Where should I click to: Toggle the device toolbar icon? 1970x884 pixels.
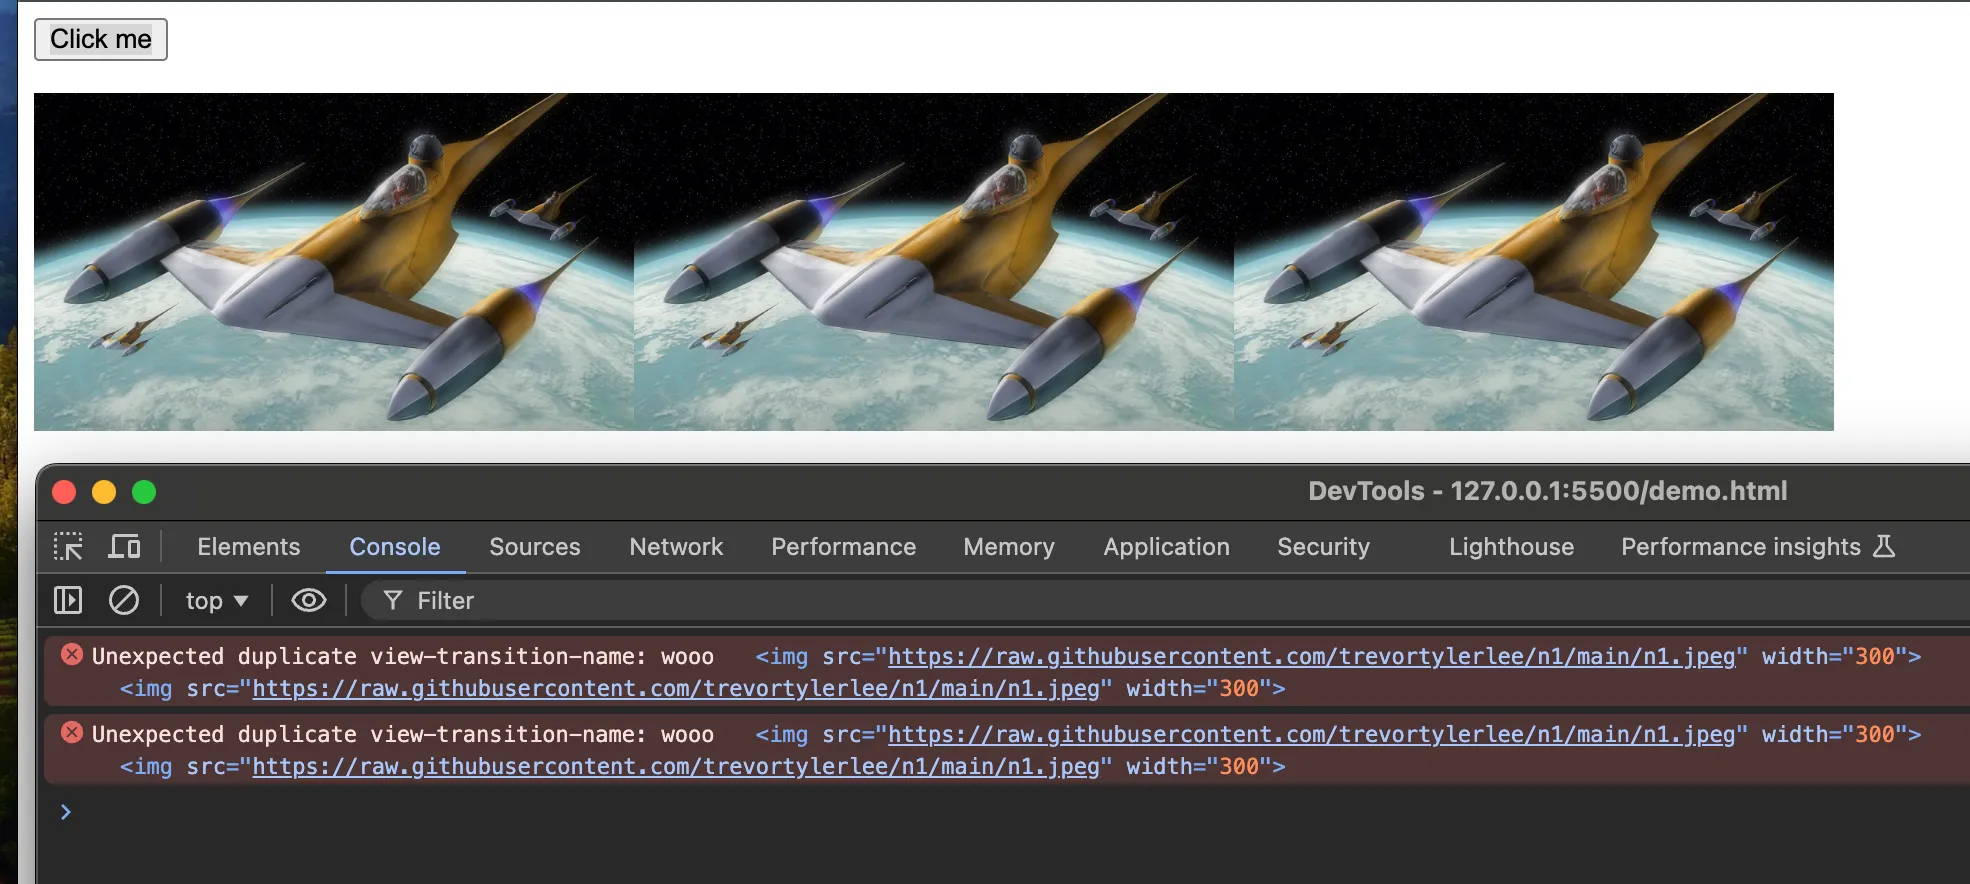coord(124,547)
